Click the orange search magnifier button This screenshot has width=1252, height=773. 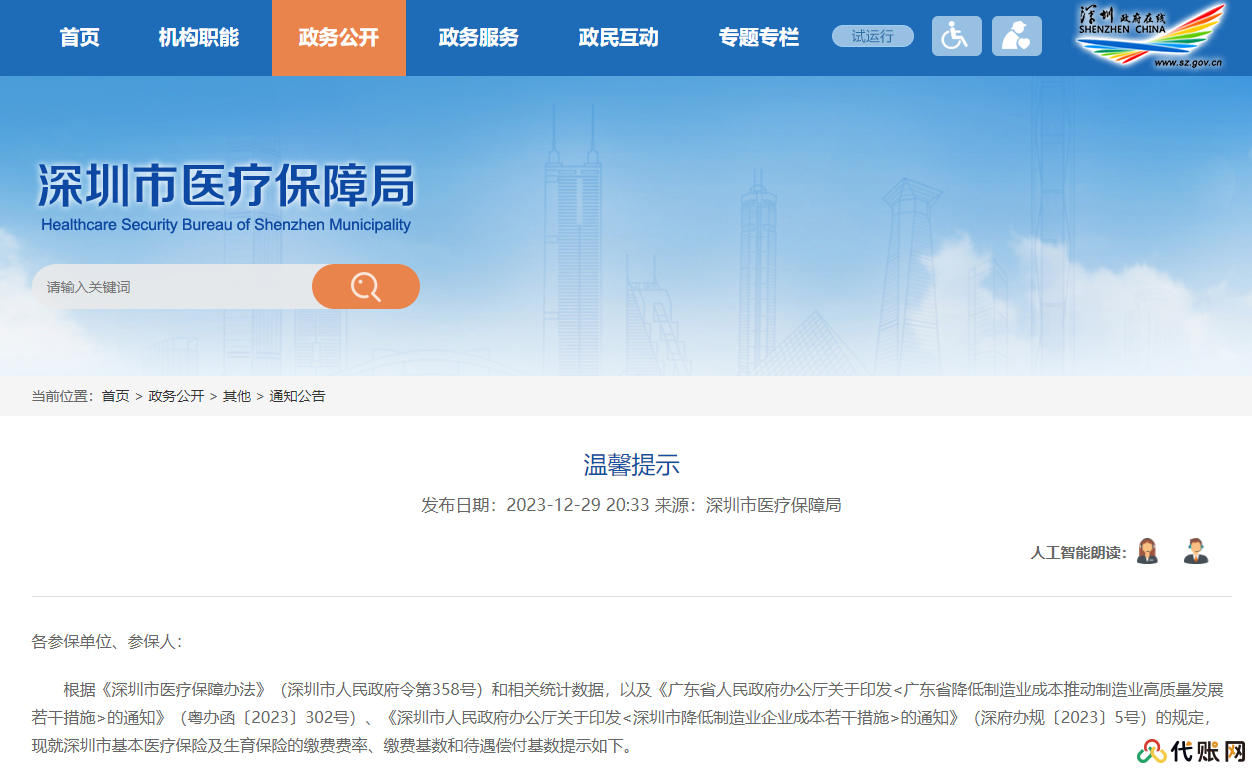coord(365,287)
